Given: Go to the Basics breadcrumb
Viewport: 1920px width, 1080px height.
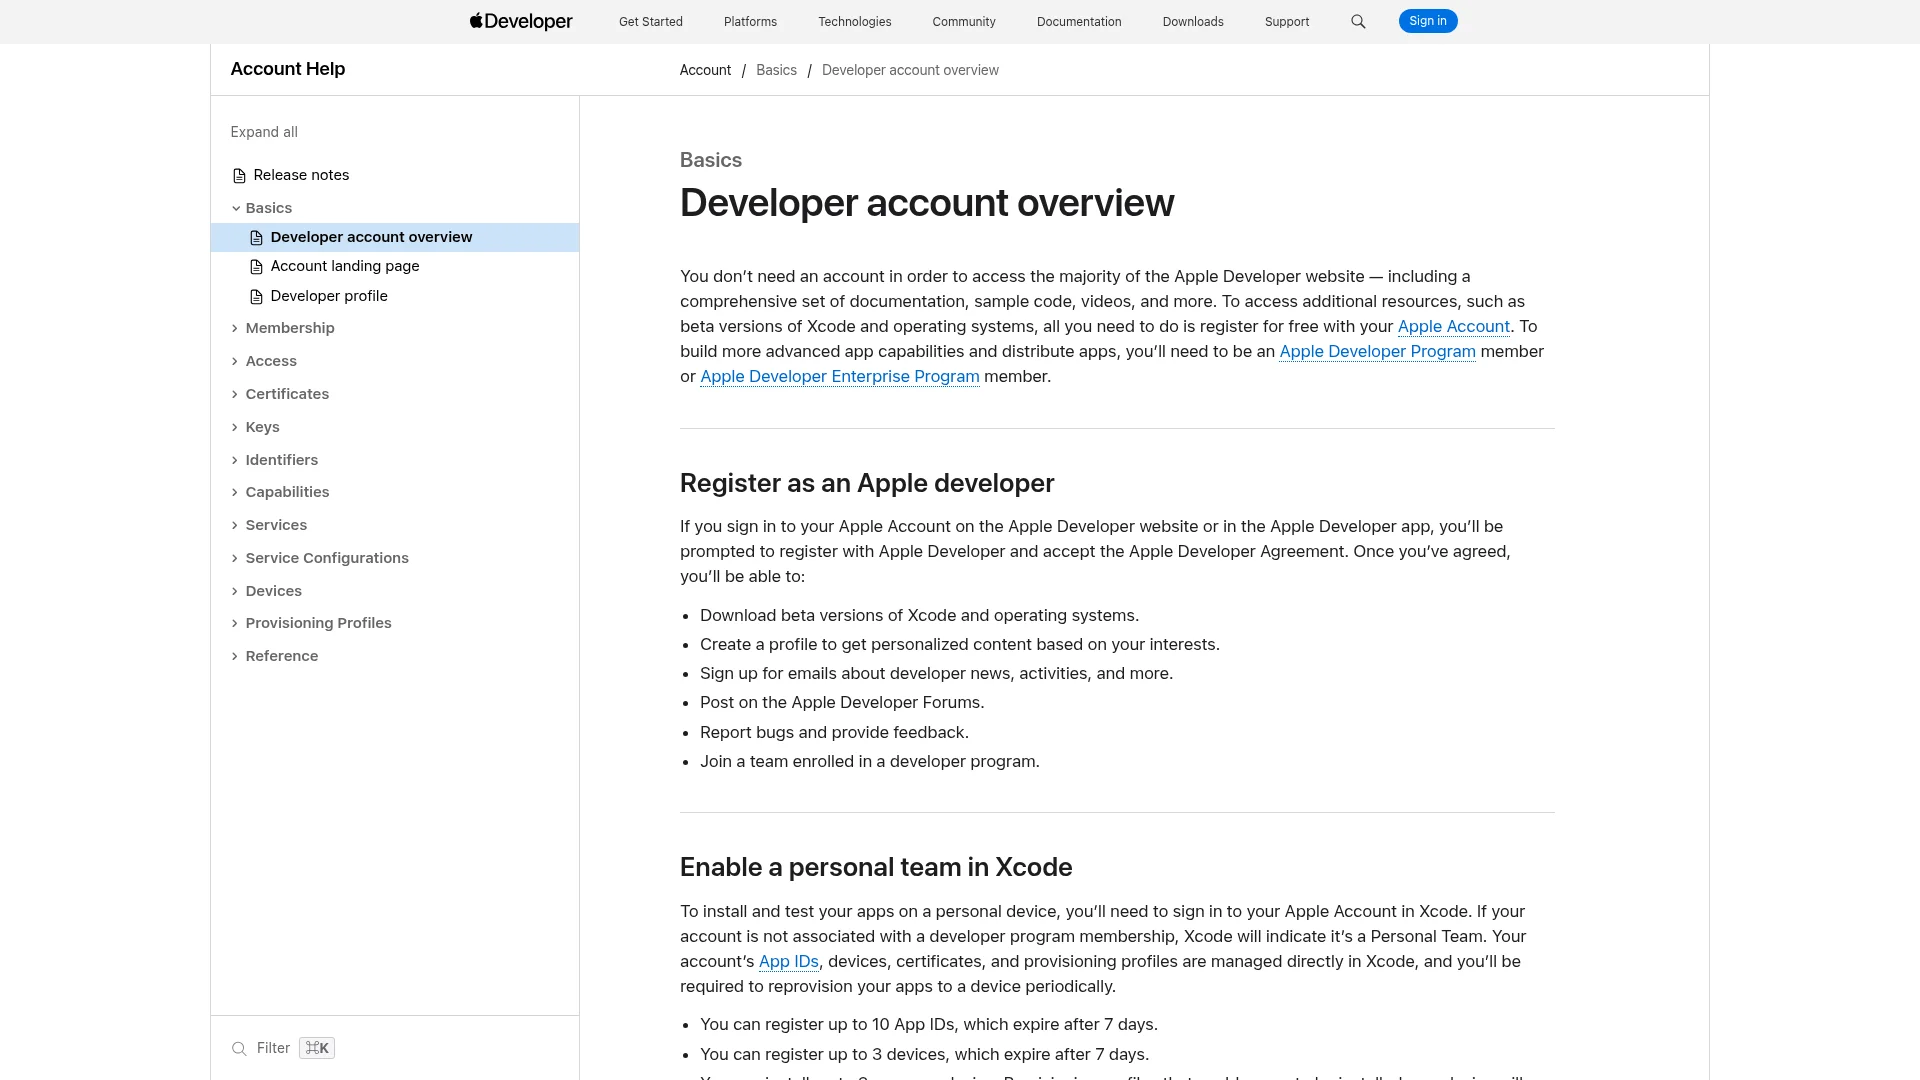Looking at the screenshot, I should point(777,70).
